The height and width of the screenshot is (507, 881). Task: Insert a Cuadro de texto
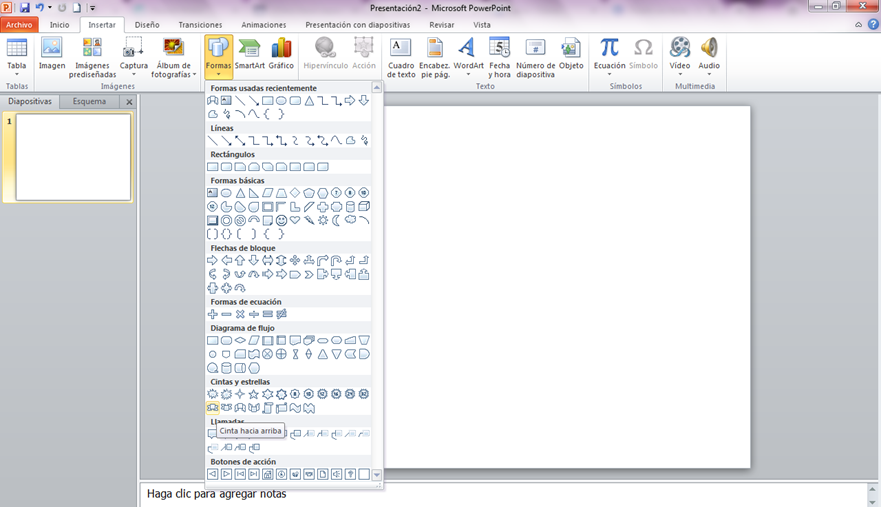(x=401, y=57)
